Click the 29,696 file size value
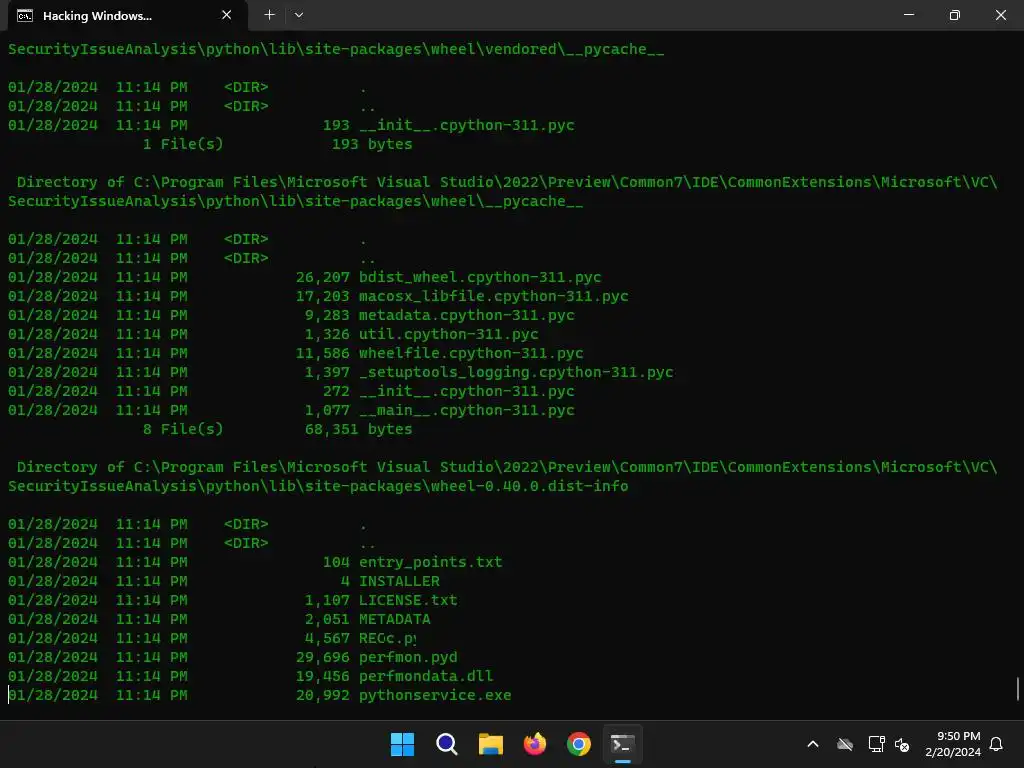This screenshot has height=768, width=1024. [323, 657]
